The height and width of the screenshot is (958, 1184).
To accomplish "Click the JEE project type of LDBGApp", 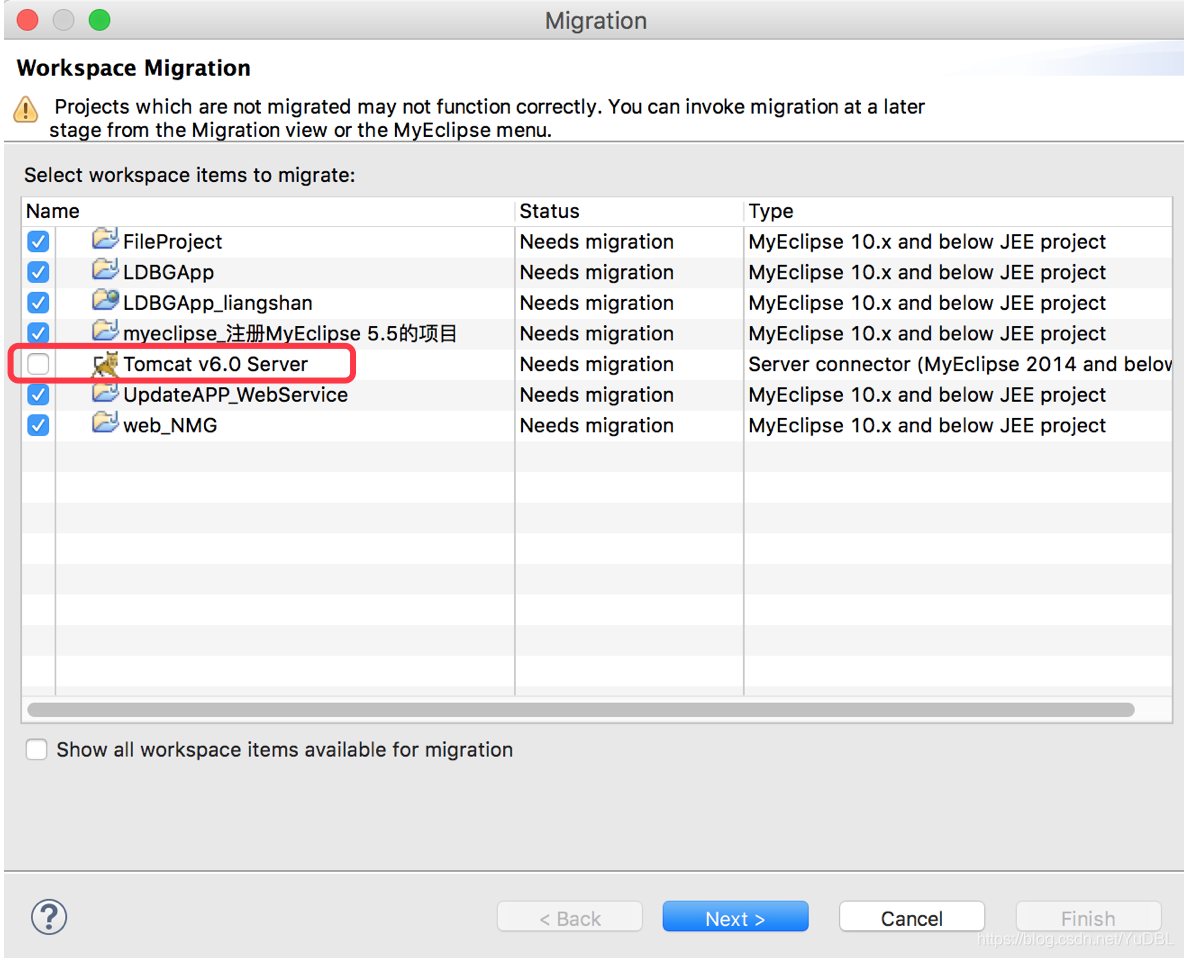I will [927, 272].
